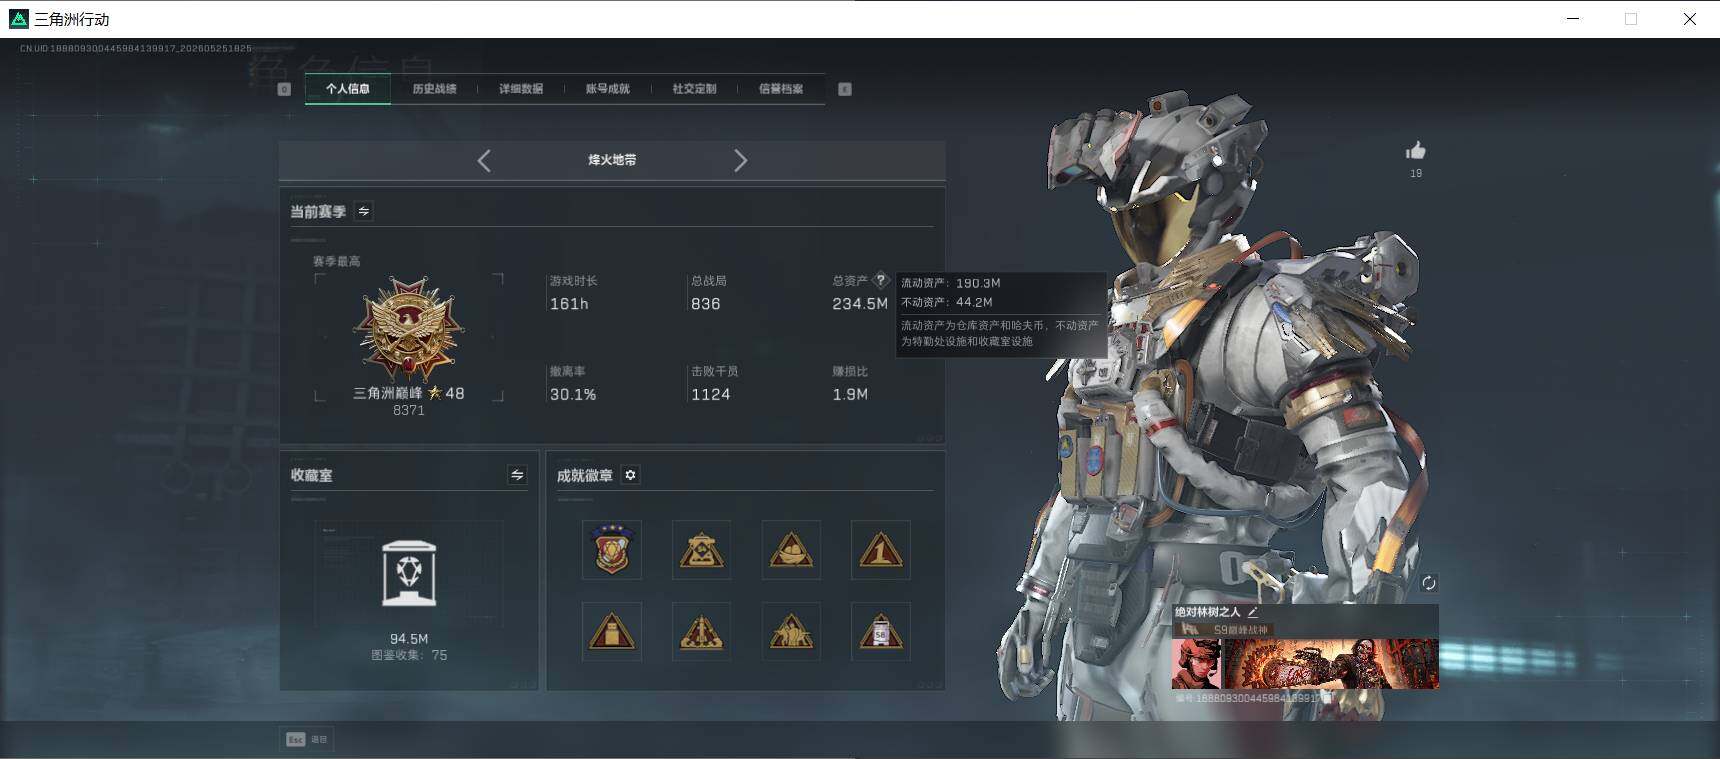
Task: Click the 撤离率 30.1% value
Action: (573, 395)
